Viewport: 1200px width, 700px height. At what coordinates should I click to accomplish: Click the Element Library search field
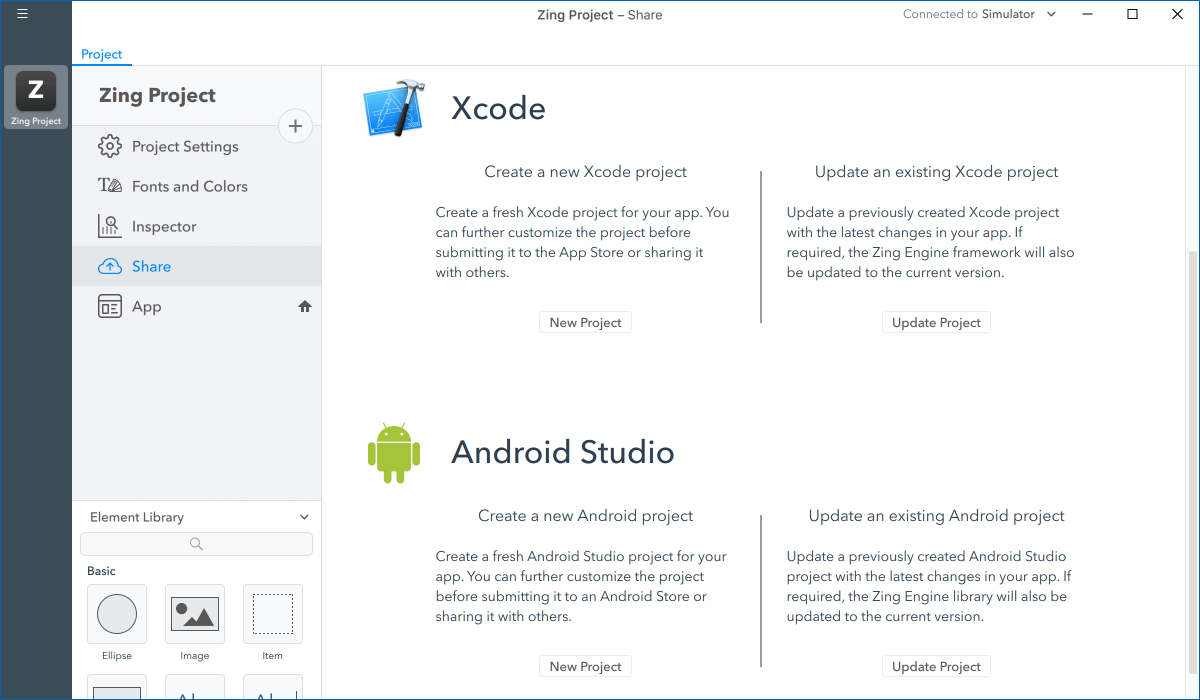196,544
